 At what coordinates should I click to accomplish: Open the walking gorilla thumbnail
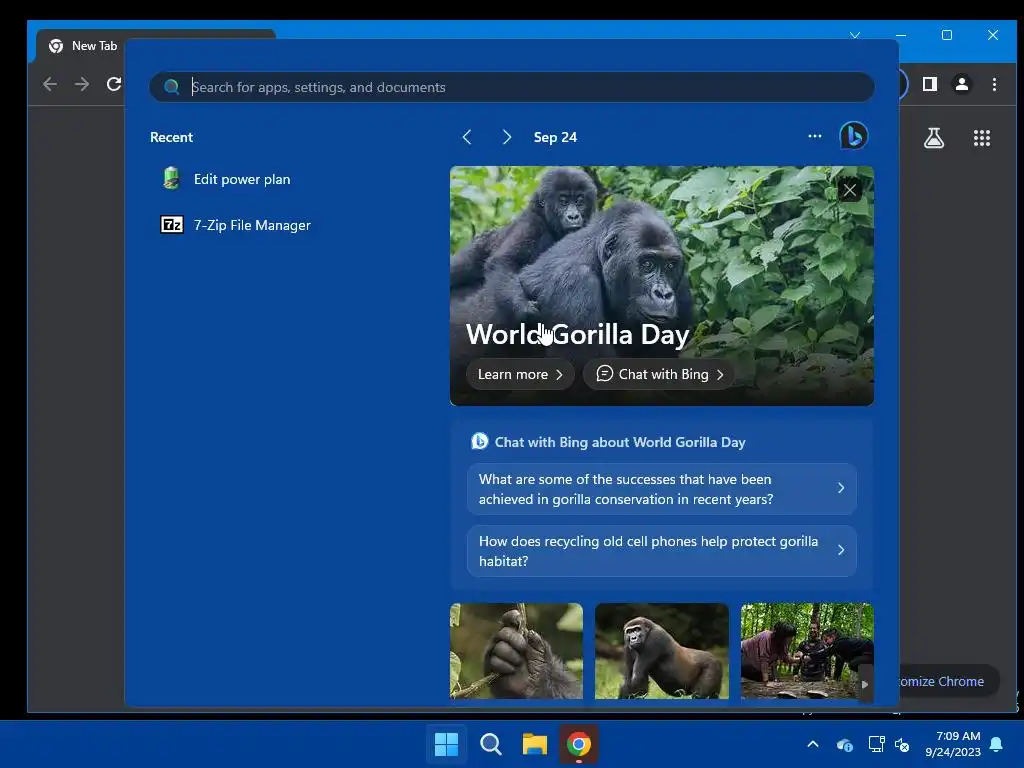[x=662, y=651]
